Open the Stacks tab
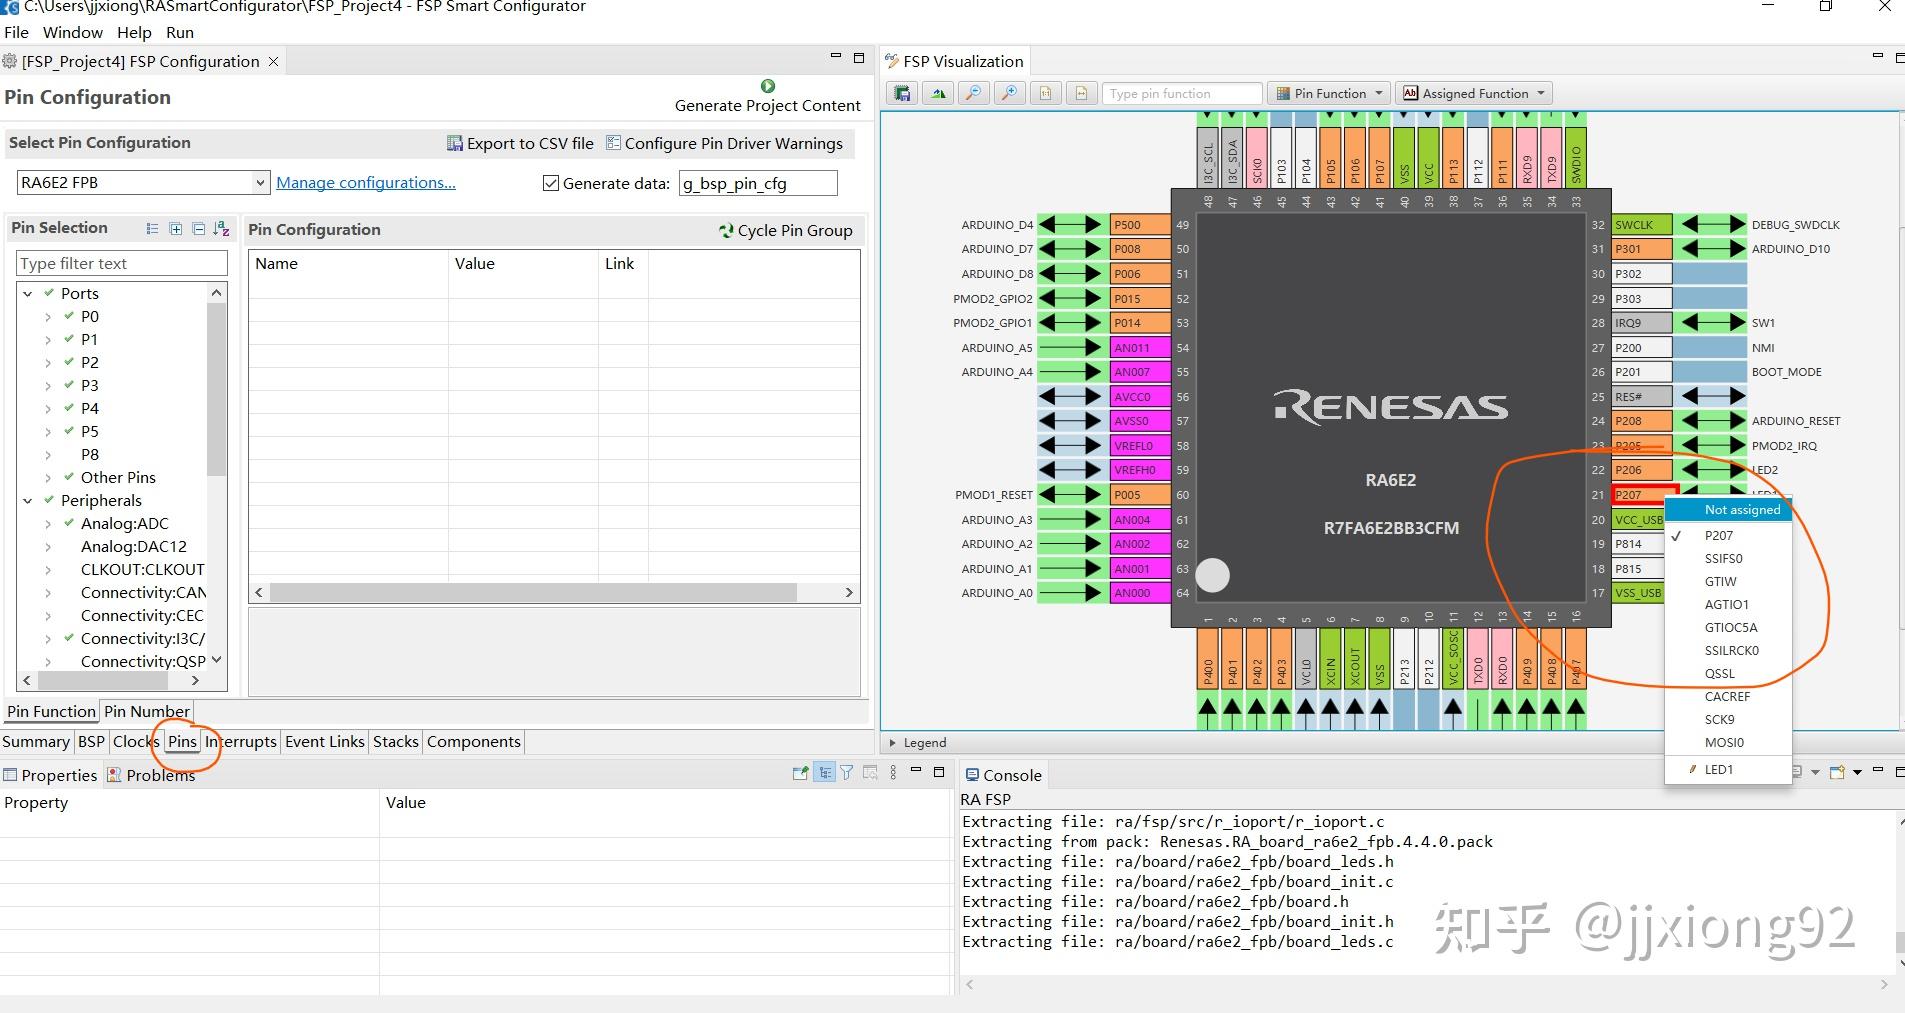Viewport: 1905px width, 1013px height. [x=395, y=741]
